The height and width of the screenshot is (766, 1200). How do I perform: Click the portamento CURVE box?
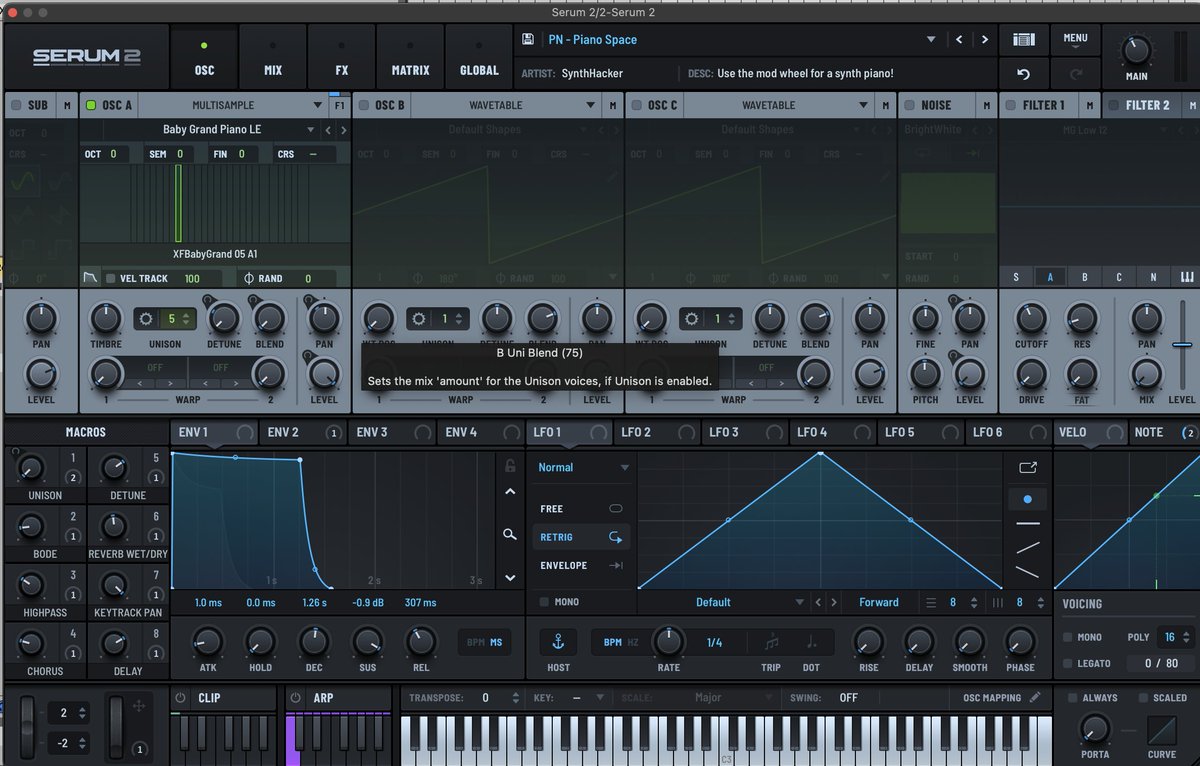1162,730
